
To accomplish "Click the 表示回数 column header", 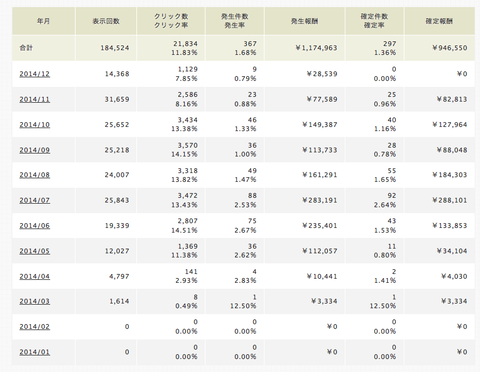I will click(106, 21).
